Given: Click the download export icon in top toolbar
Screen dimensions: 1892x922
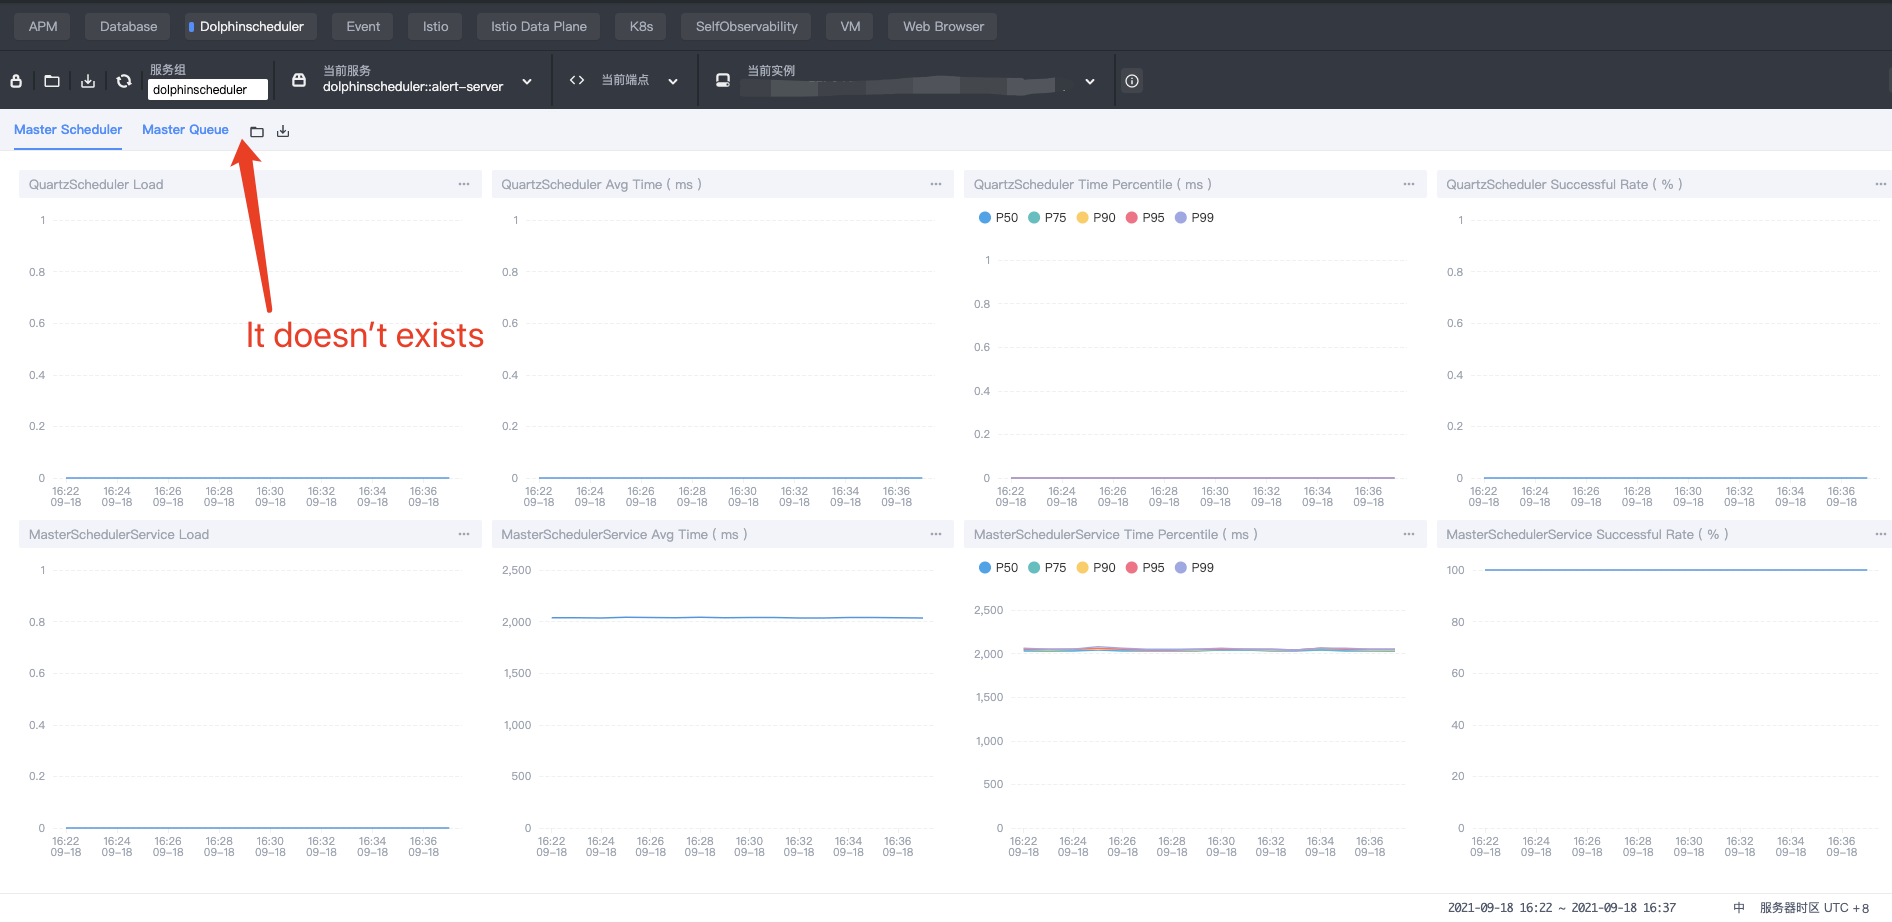Looking at the screenshot, I should [88, 81].
